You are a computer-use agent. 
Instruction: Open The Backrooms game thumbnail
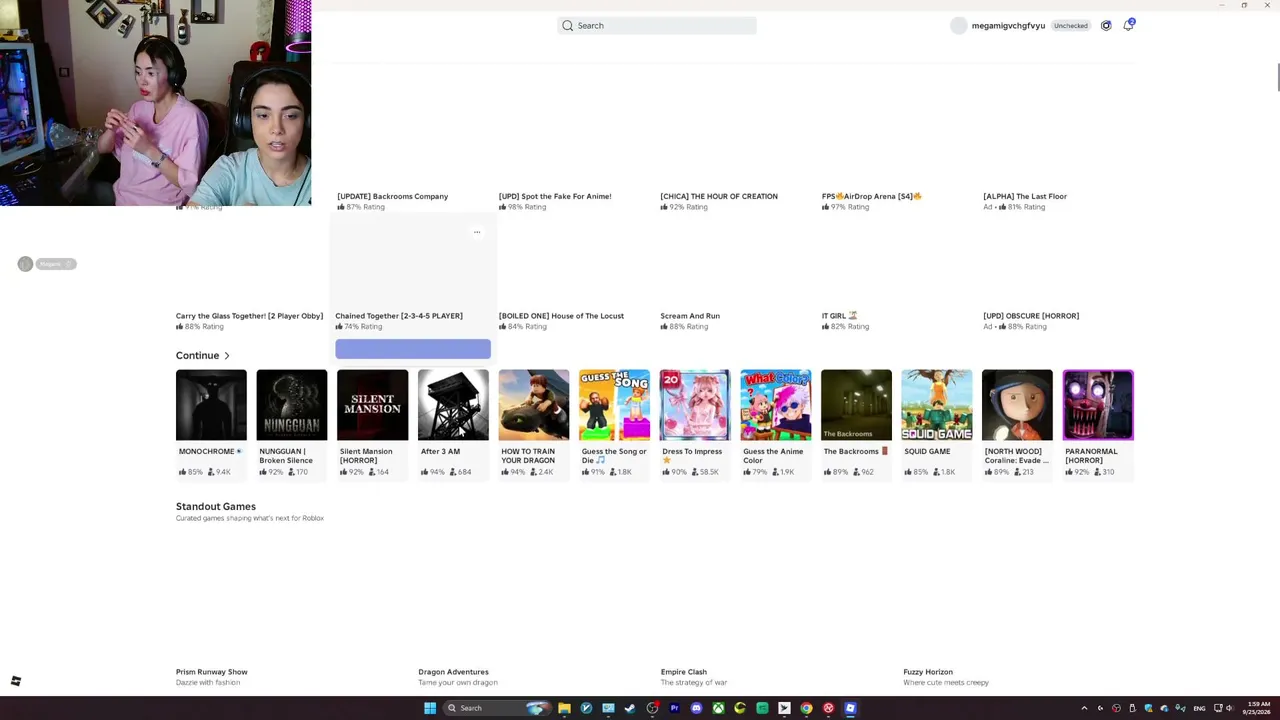click(x=856, y=405)
